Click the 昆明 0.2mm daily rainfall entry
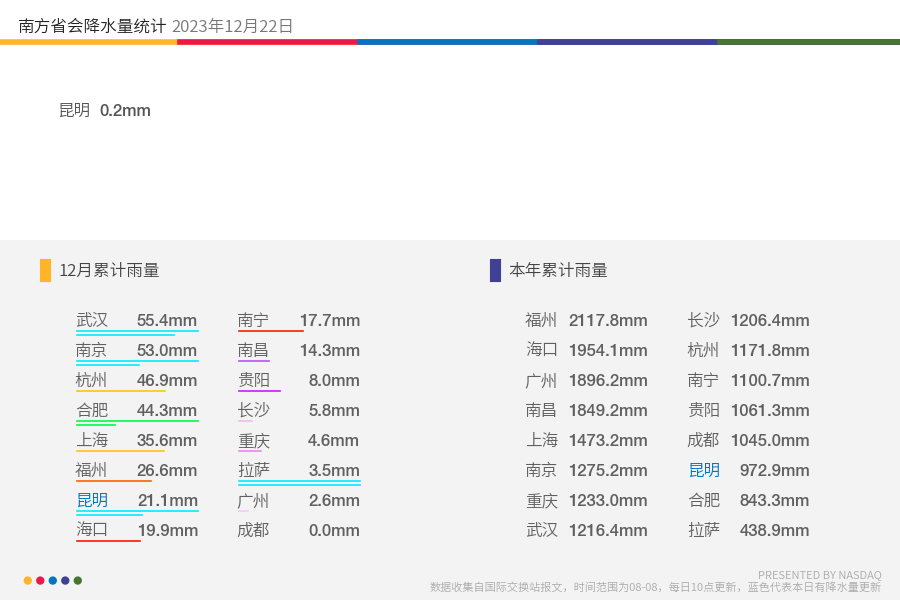The height and width of the screenshot is (600, 900). pos(104,110)
